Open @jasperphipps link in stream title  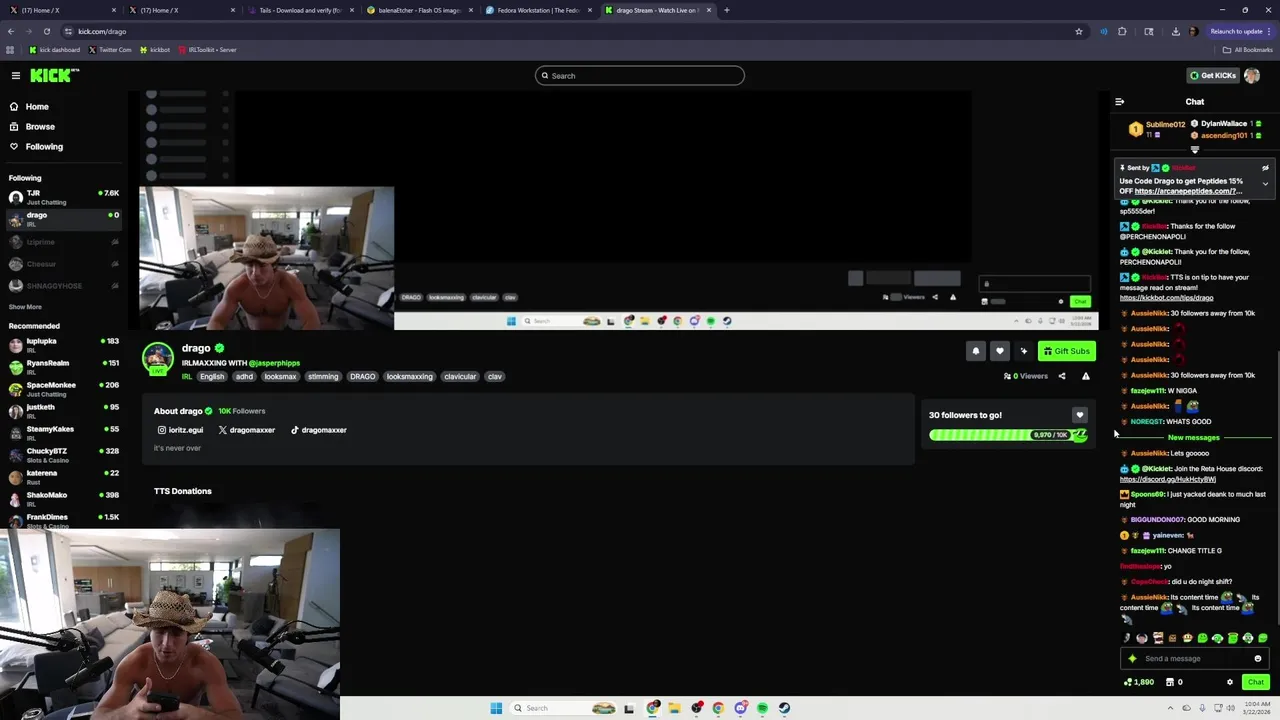(274, 363)
